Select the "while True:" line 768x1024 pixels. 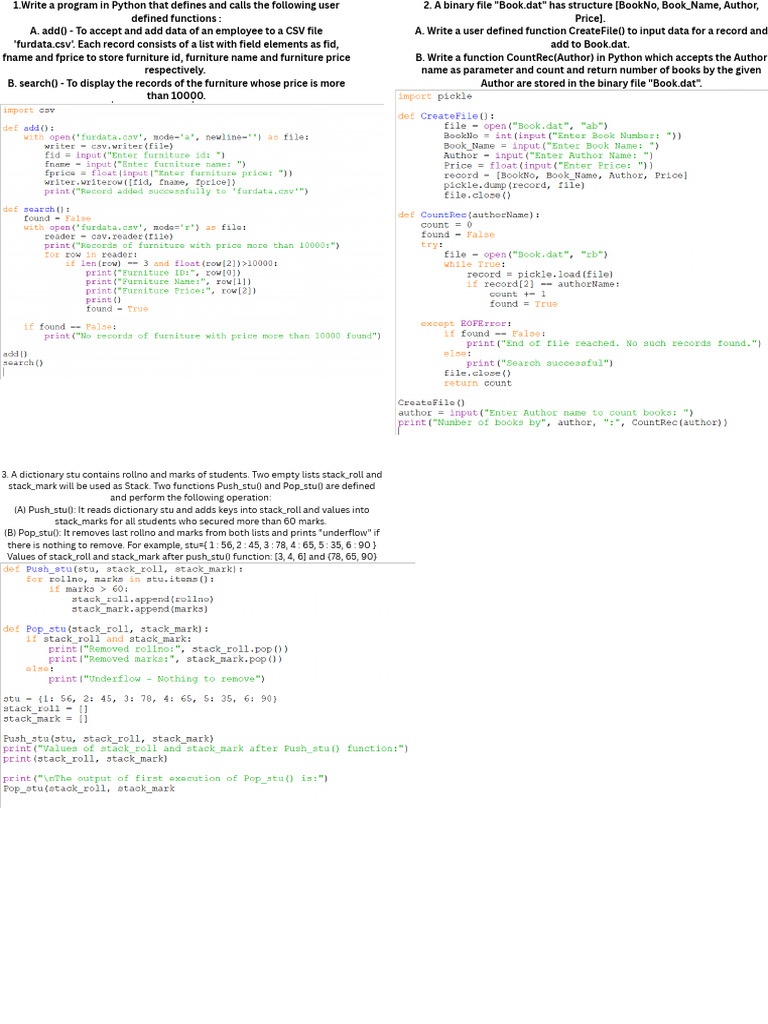pyautogui.click(x=475, y=264)
